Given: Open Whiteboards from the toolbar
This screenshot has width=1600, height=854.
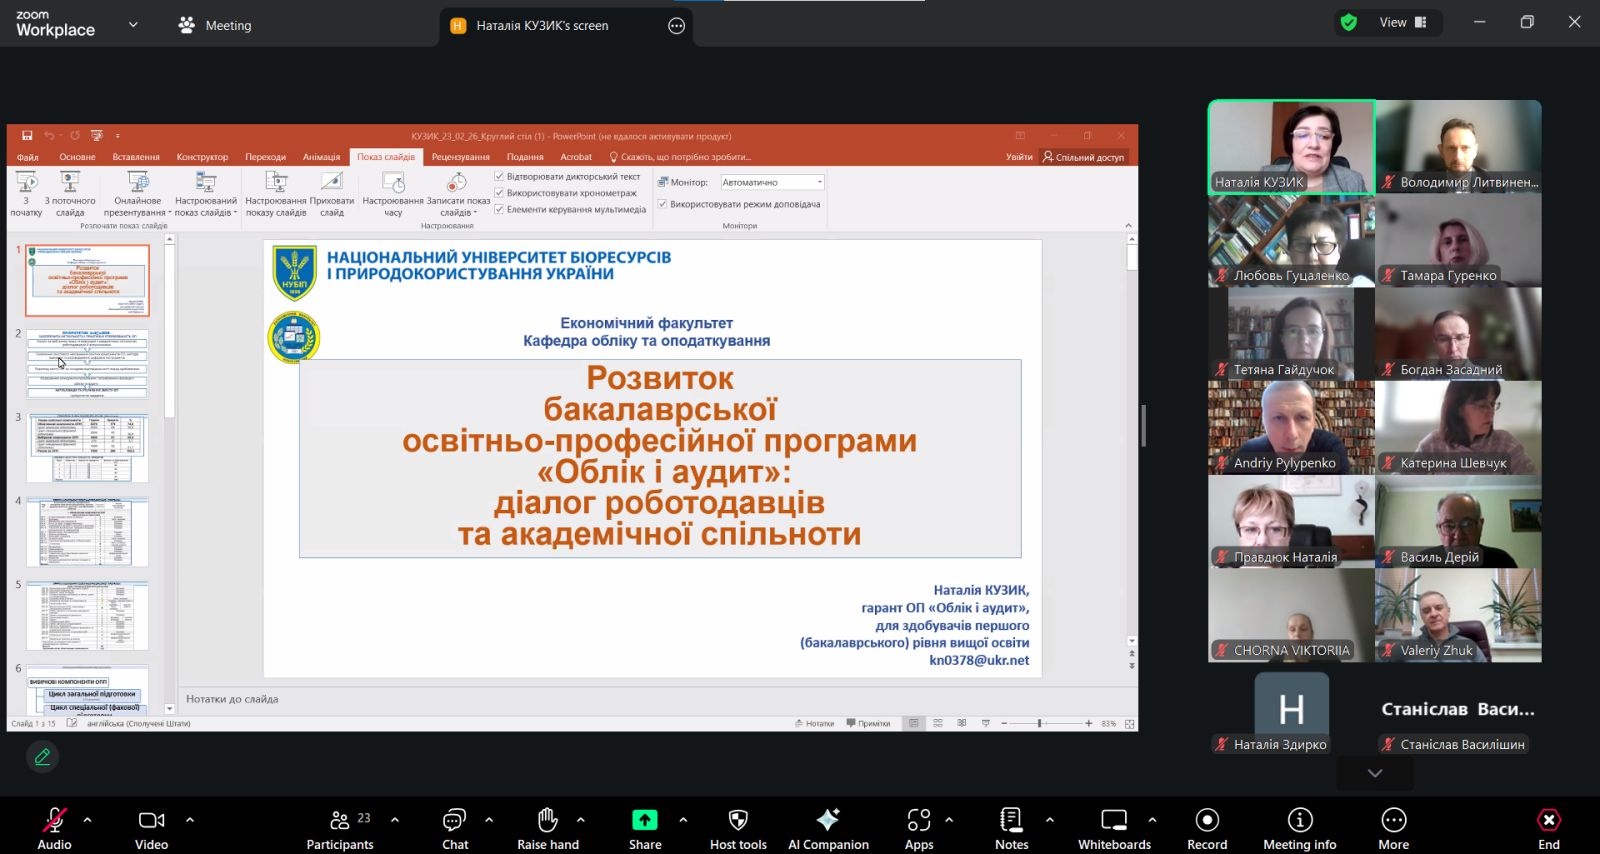Looking at the screenshot, I should (x=1114, y=821).
